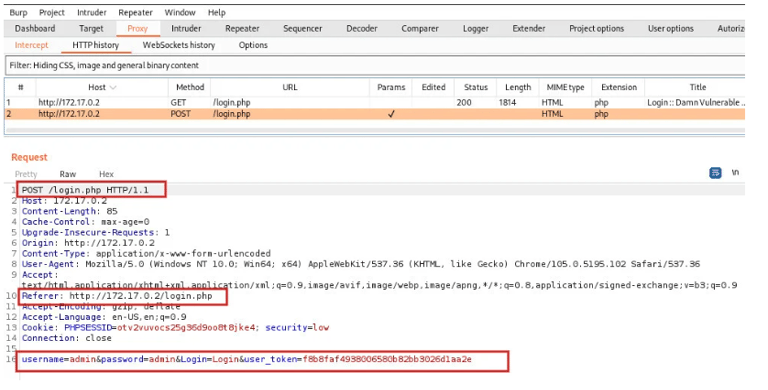Click the filter bar hiding CSS content
Image resolution: width=768 pixels, height=390 pixels.
[x=375, y=65]
